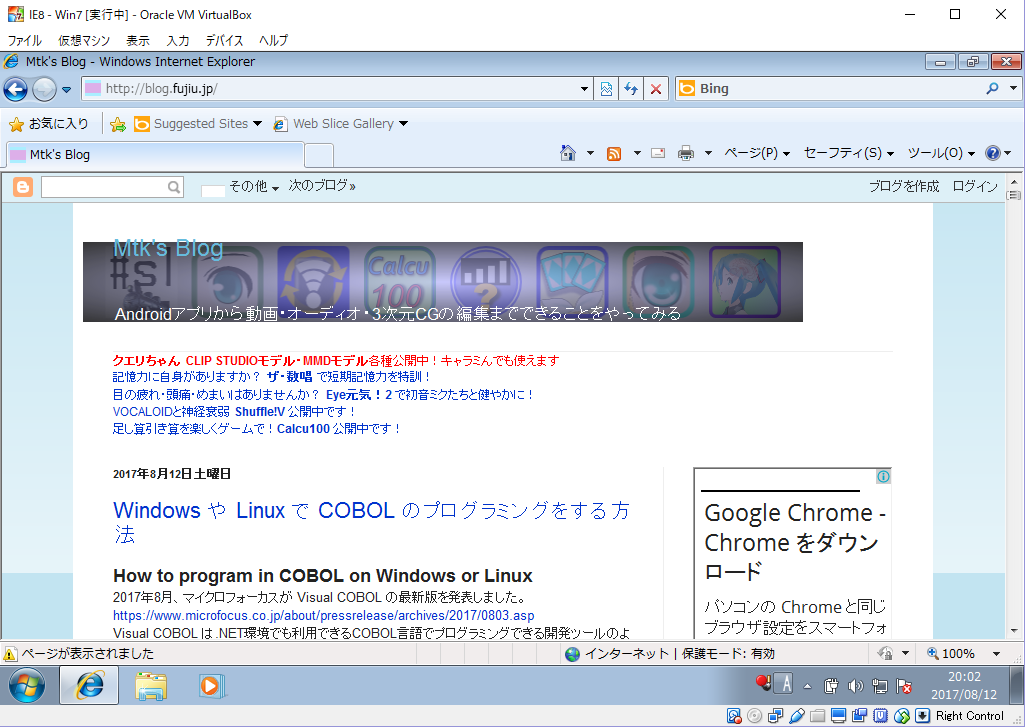Click the RSS feeds icon
The height and width of the screenshot is (727, 1025).
coord(614,154)
